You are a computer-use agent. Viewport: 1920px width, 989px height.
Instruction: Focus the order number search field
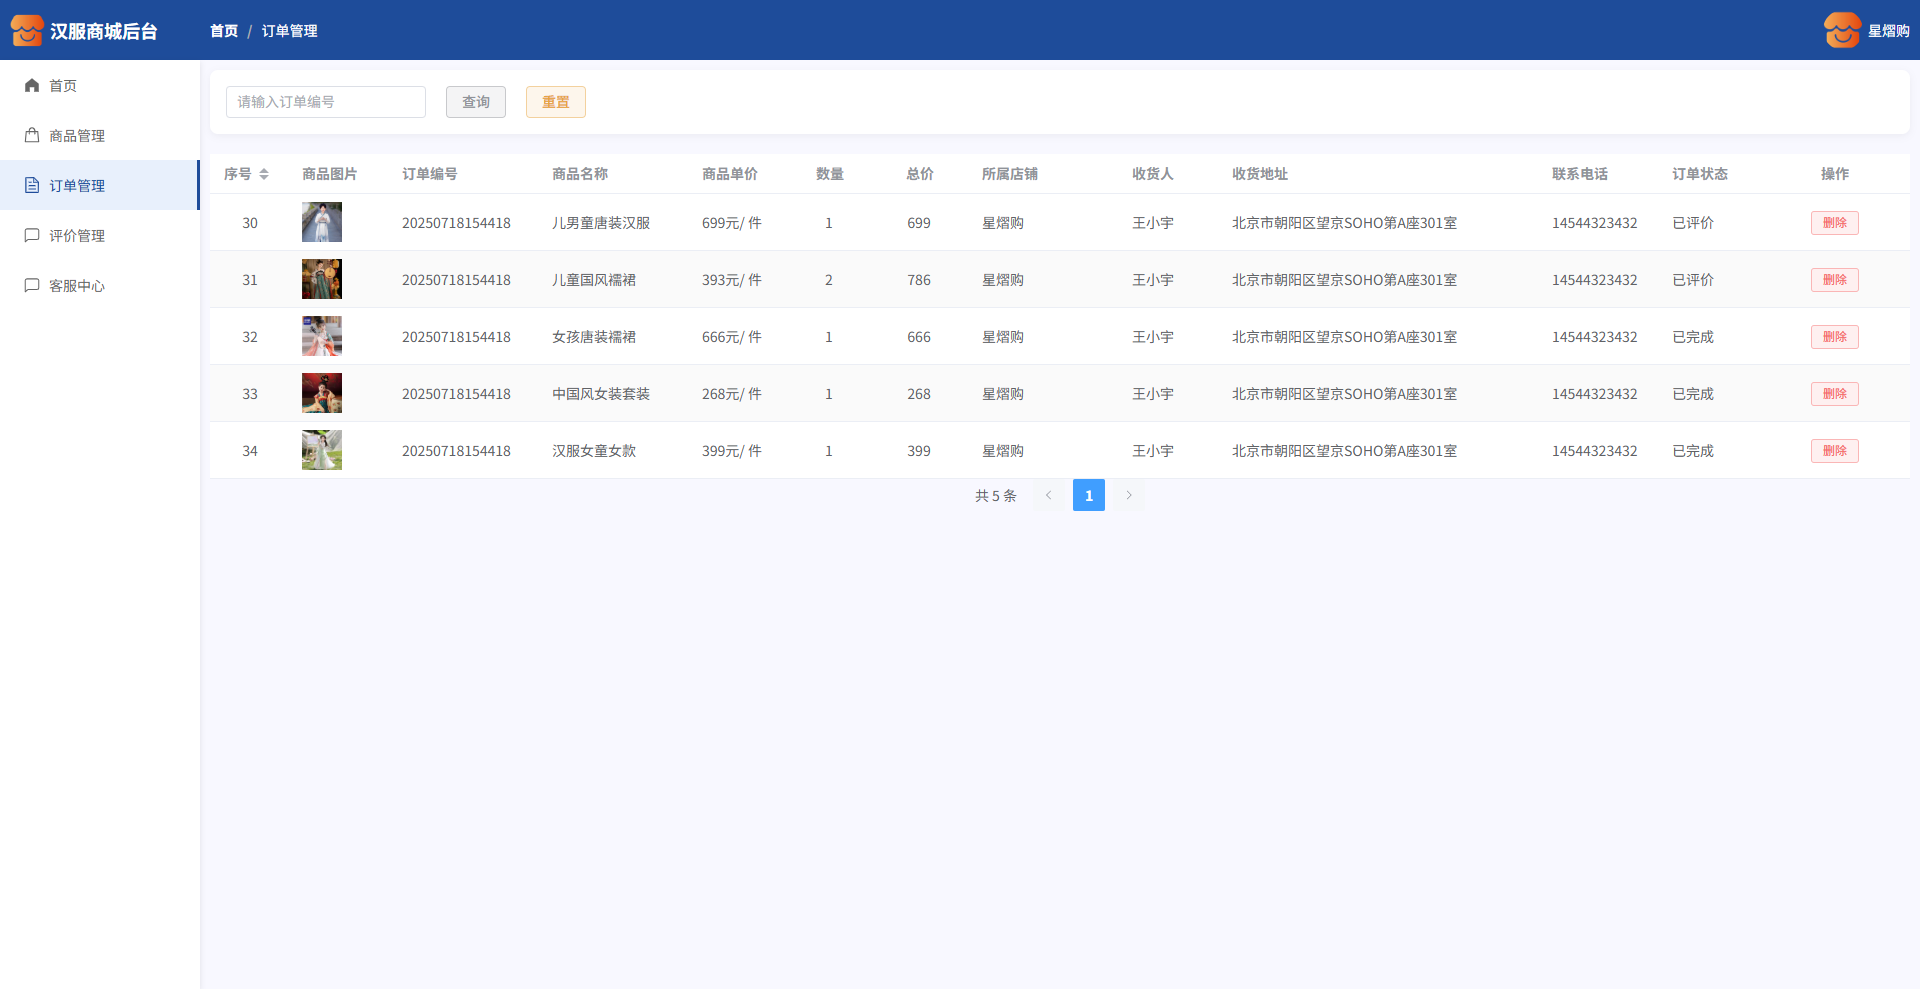326,102
